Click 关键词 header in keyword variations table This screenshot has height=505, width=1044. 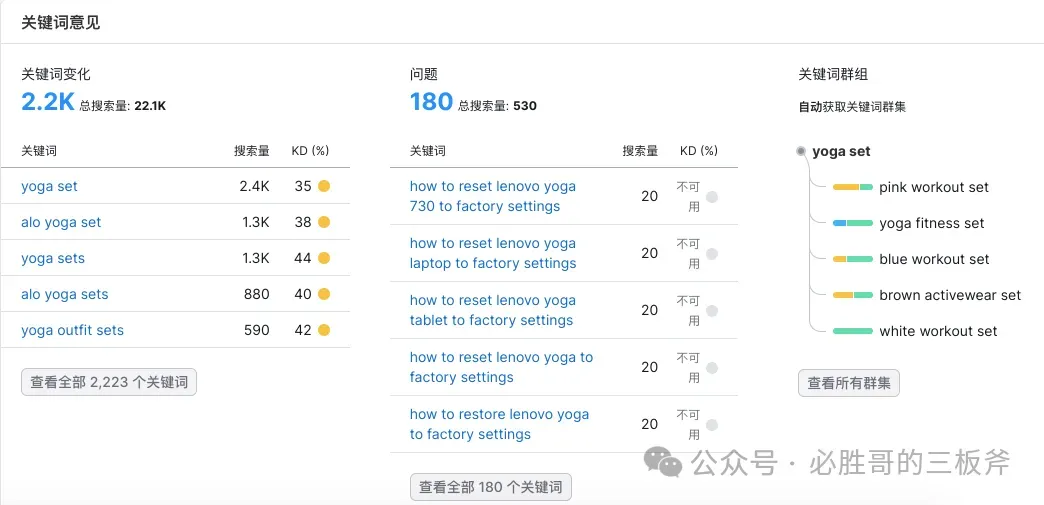pyautogui.click(x=39, y=151)
